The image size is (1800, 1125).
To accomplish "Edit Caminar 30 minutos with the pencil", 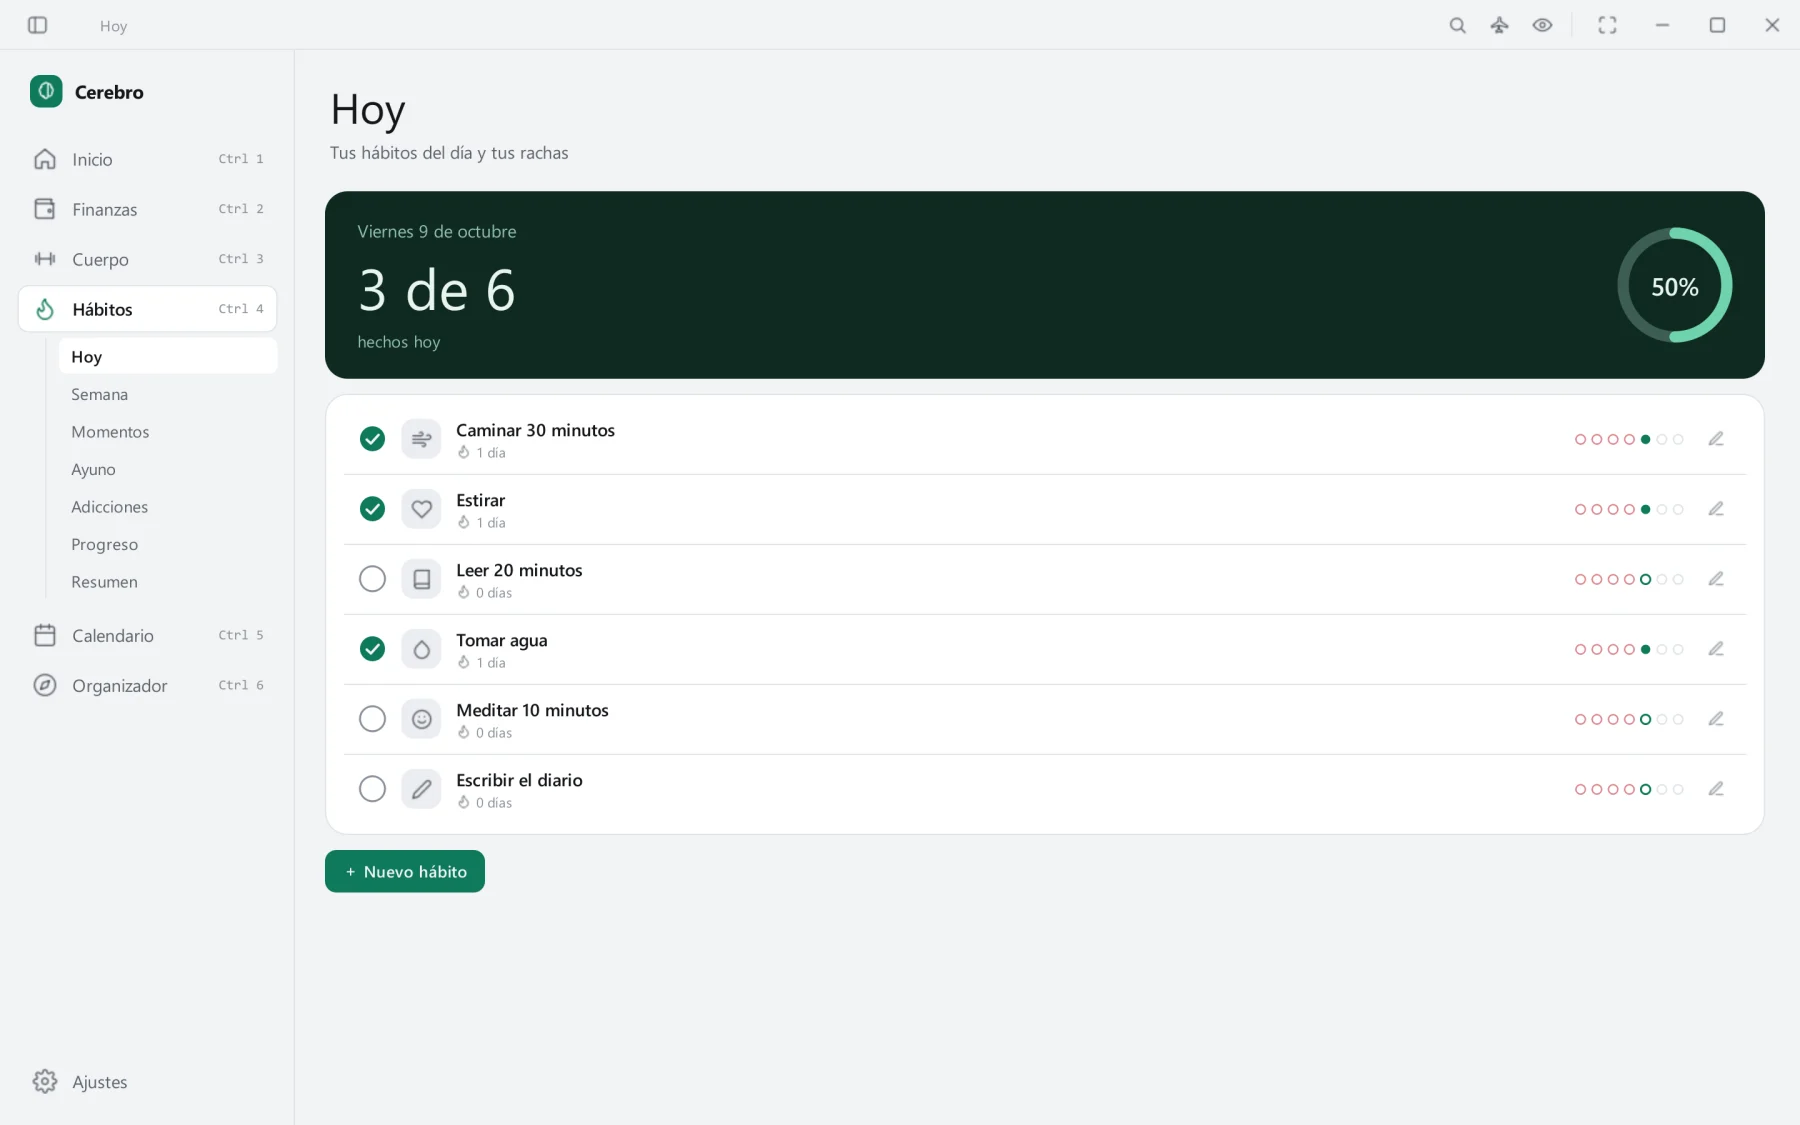I will tap(1716, 439).
